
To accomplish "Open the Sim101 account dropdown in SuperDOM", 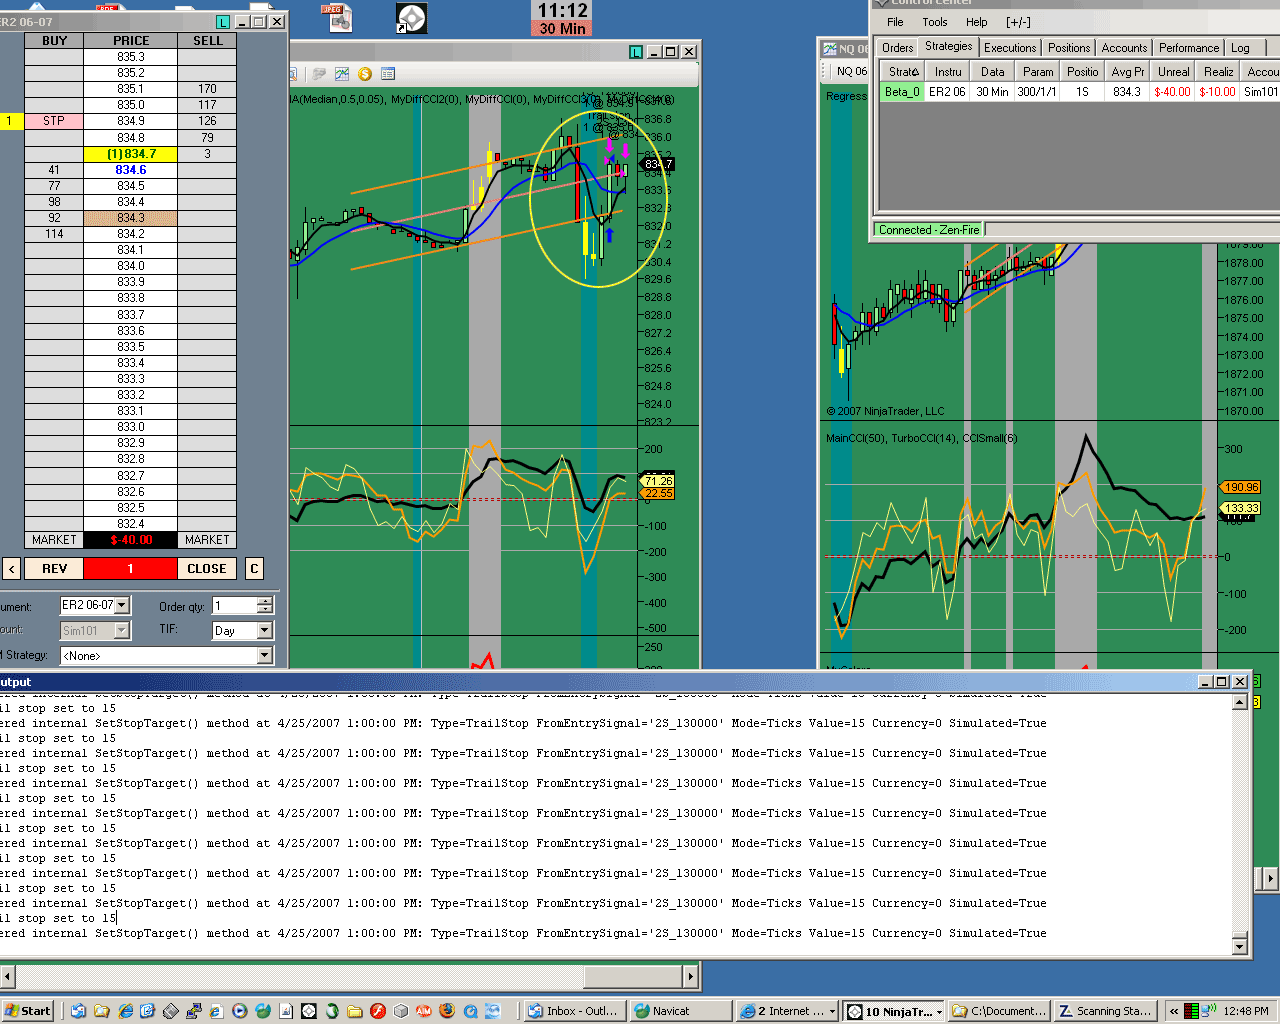I will (122, 630).
